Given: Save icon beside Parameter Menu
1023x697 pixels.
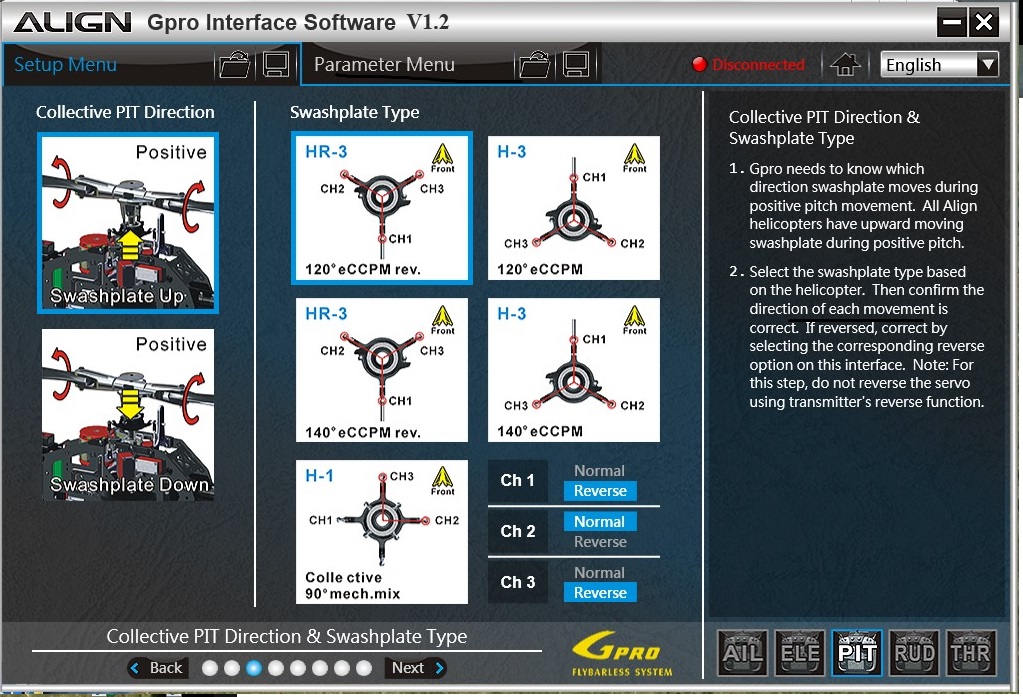Looking at the screenshot, I should (x=576, y=65).
